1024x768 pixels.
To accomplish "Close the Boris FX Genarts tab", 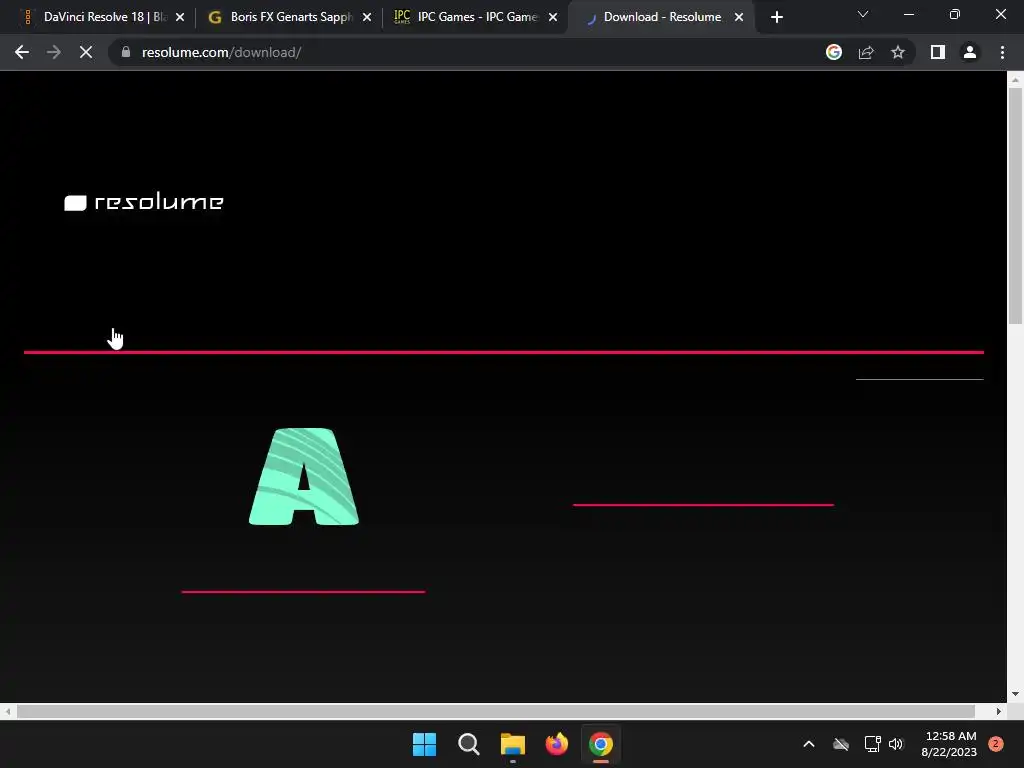I will tap(367, 17).
